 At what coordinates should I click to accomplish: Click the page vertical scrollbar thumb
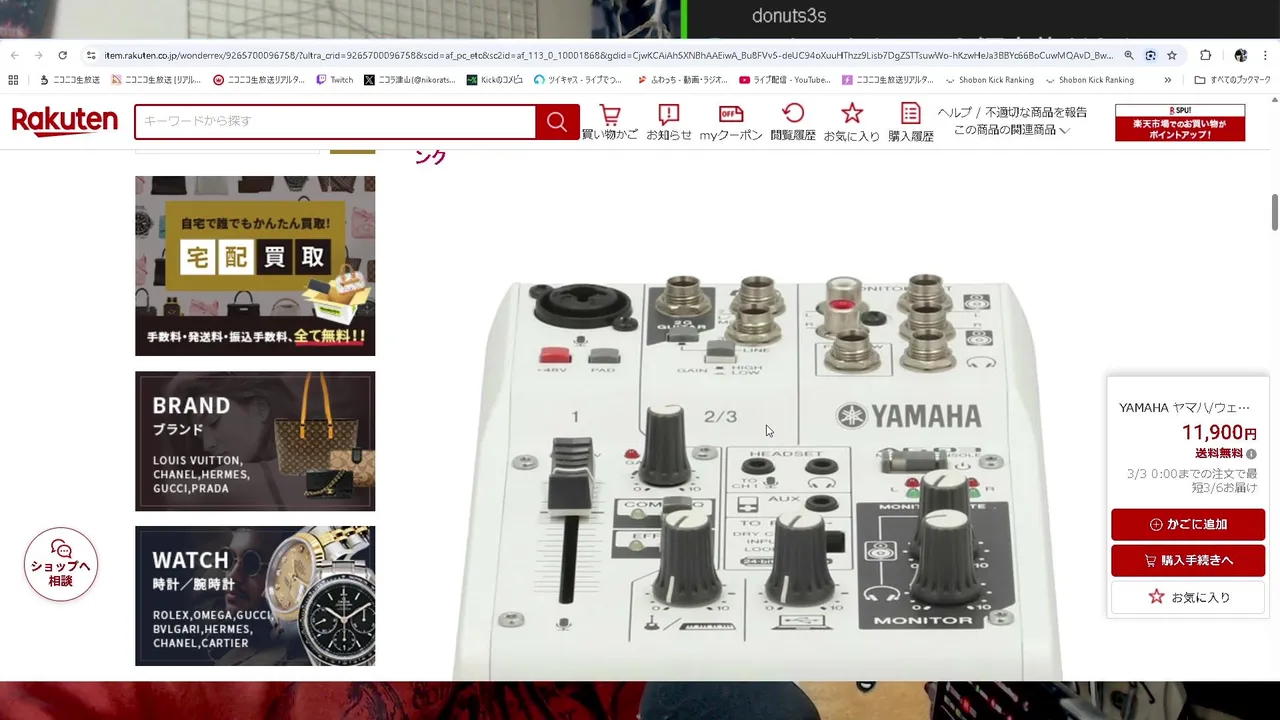tap(1275, 212)
